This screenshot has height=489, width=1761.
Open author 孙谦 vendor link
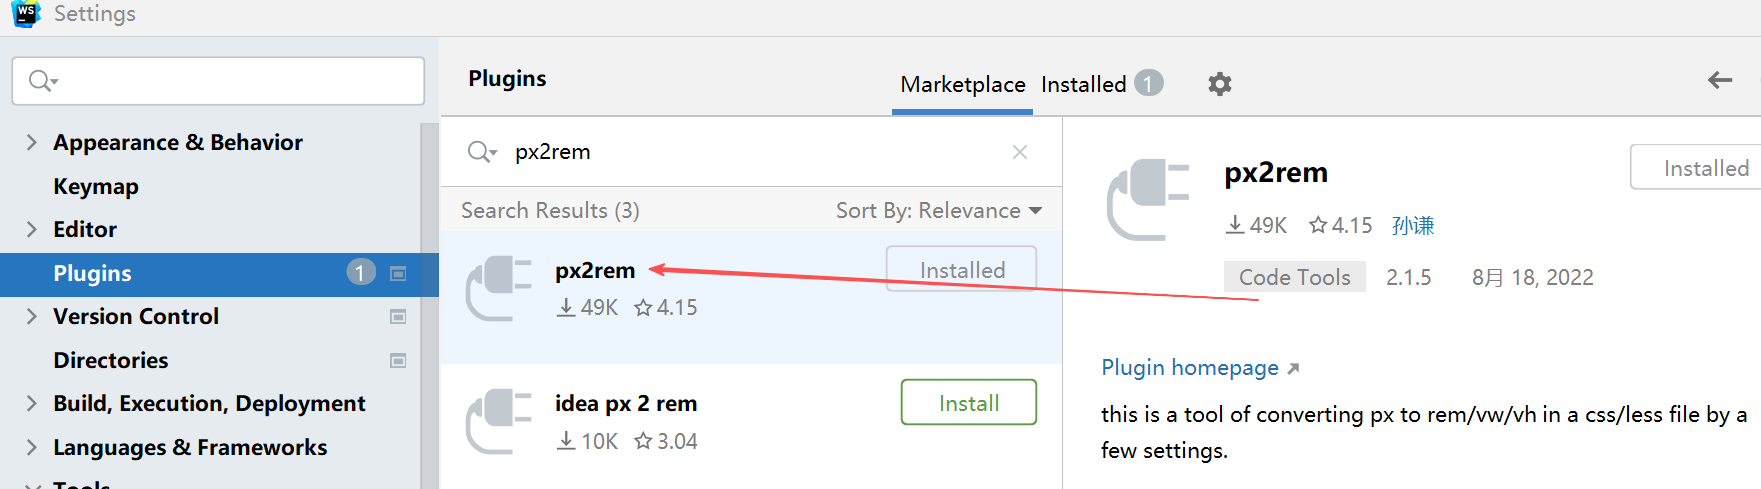pos(1412,225)
